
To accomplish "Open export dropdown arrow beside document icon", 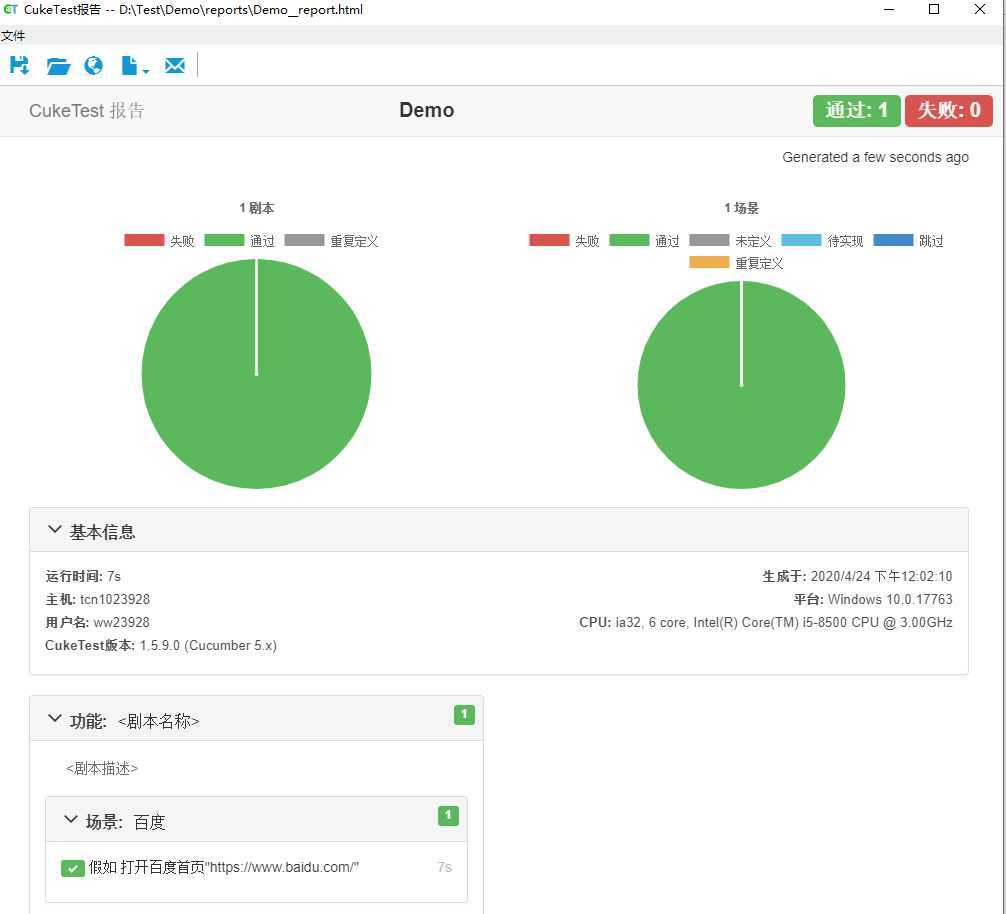I will (x=146, y=71).
